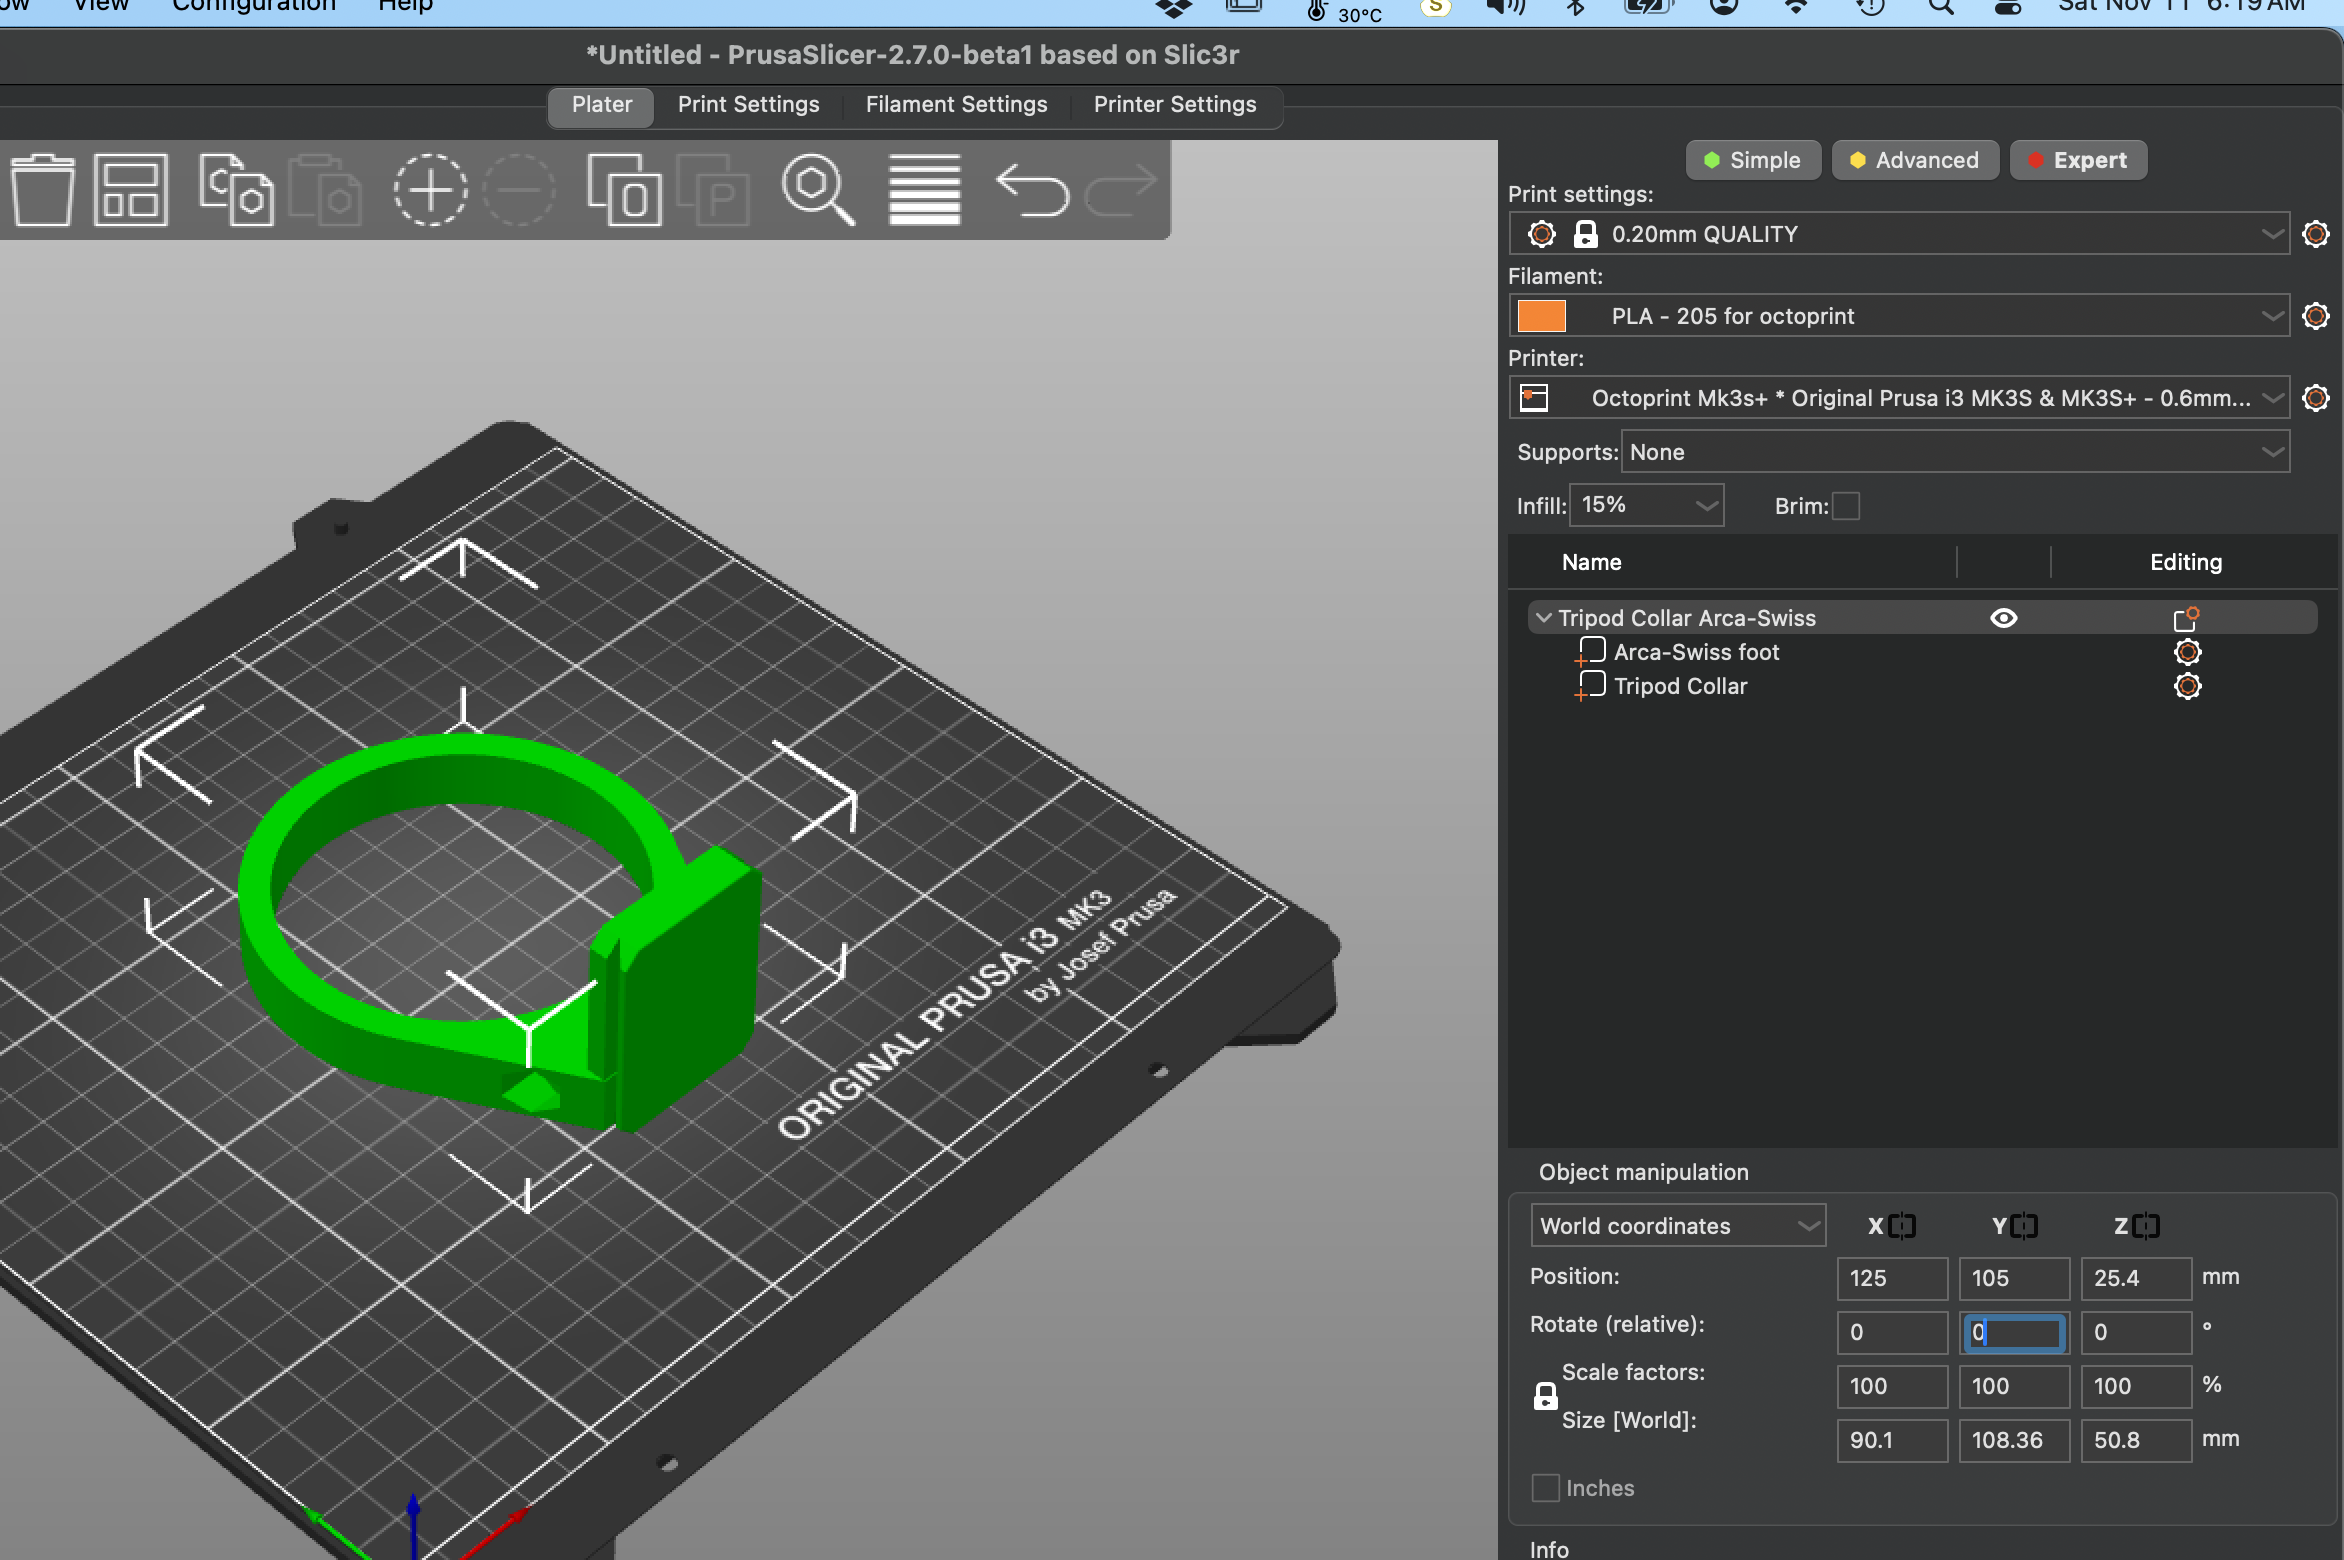Open Split to objects tool
The width and height of the screenshot is (2344, 1560).
[624, 190]
